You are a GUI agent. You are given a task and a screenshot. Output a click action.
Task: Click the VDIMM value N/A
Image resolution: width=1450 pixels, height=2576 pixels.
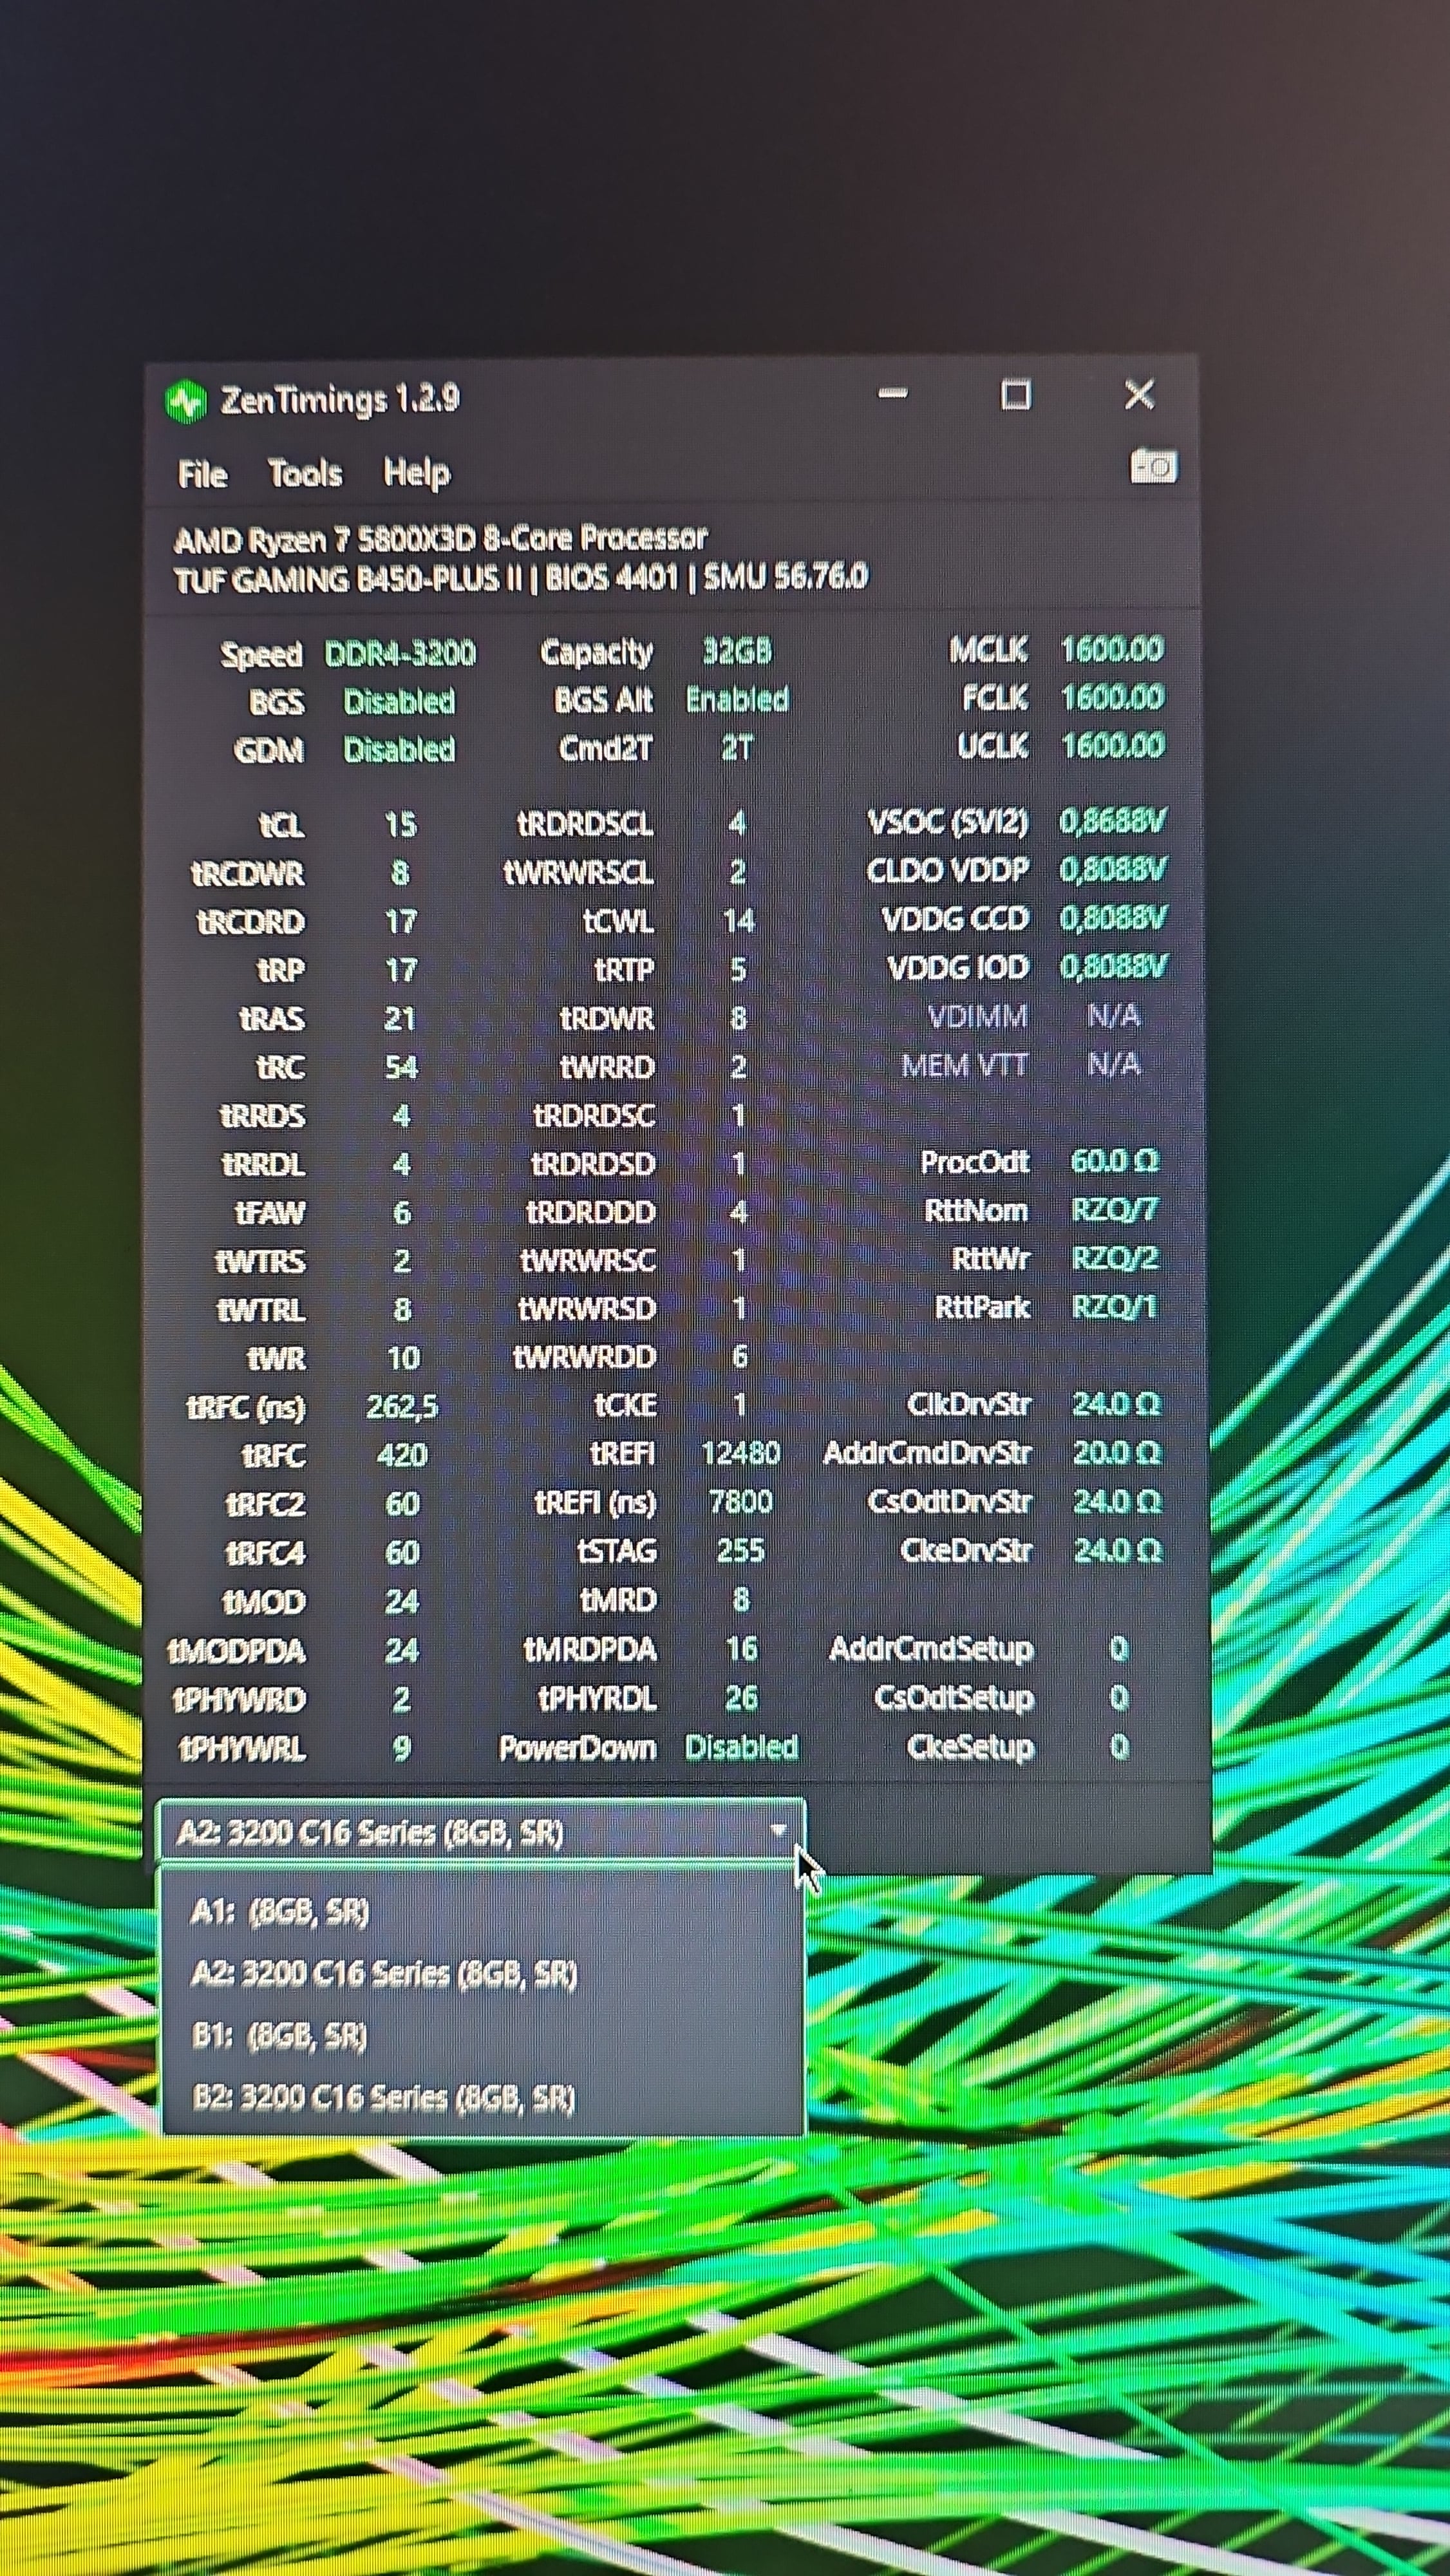pyautogui.click(x=1114, y=1016)
